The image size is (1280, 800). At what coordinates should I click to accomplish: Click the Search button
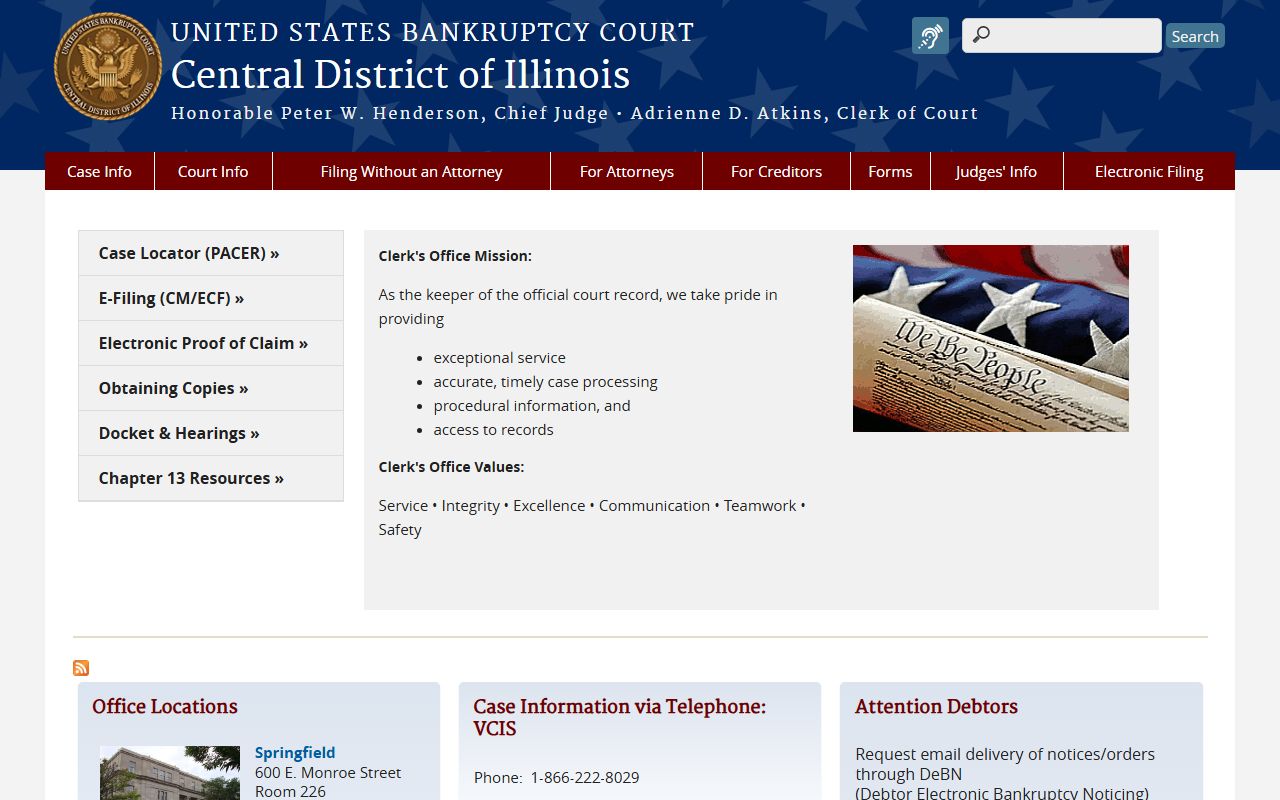click(x=1195, y=36)
